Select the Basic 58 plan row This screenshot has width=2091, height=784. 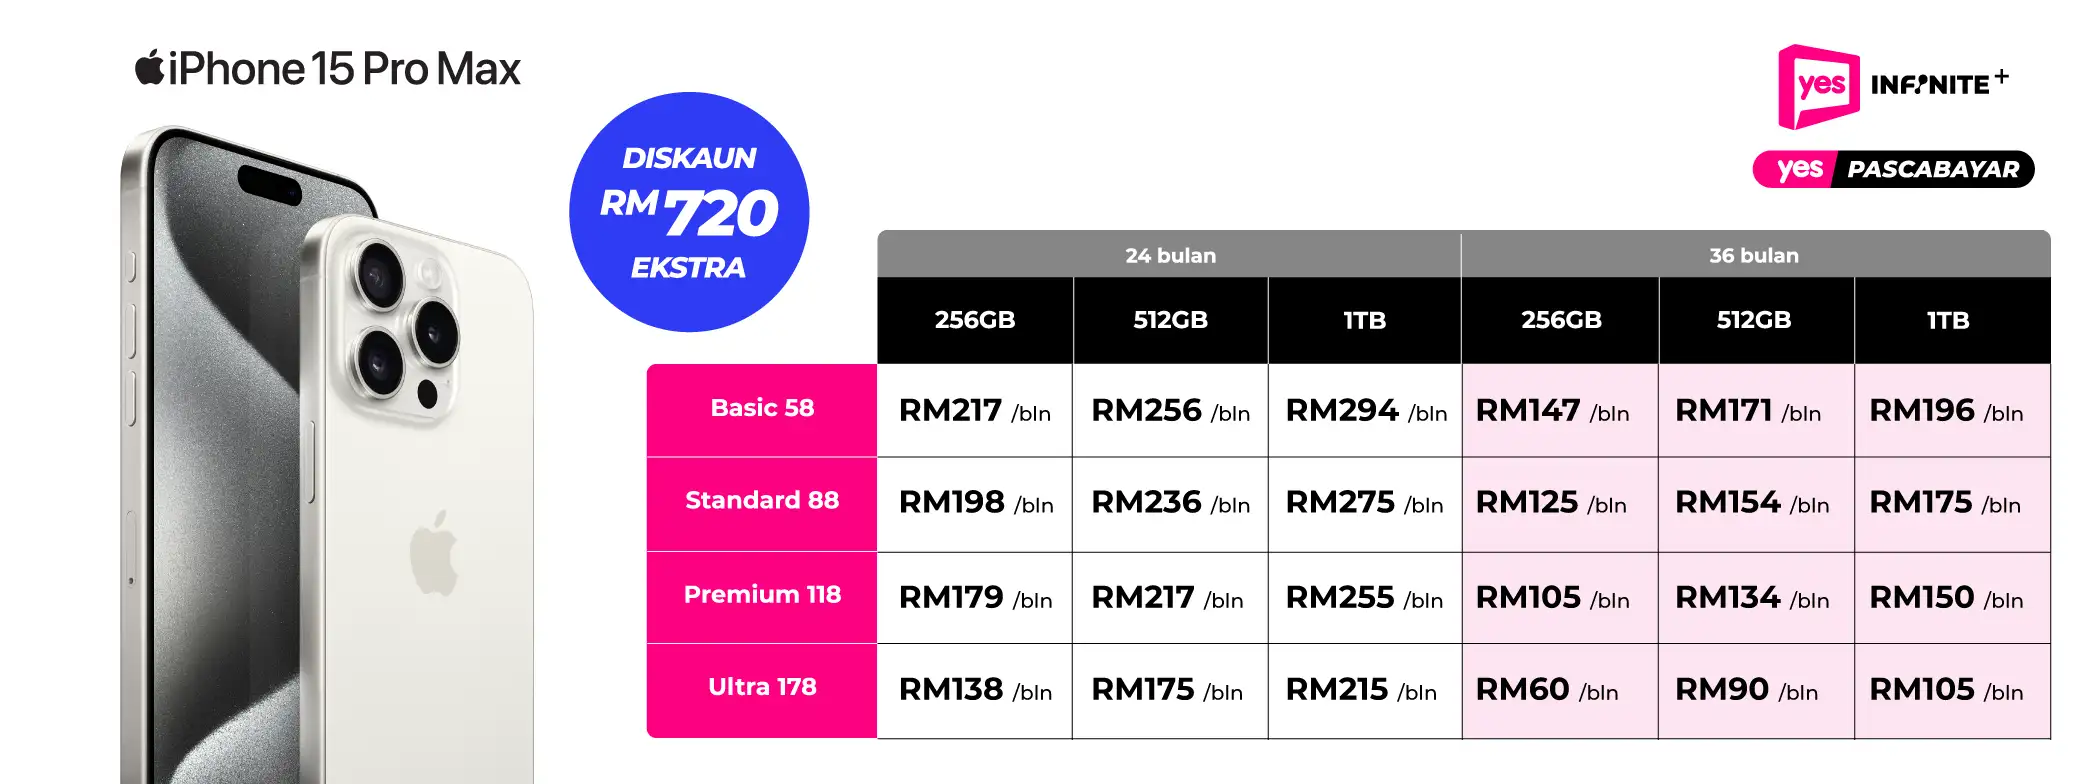[x=1348, y=410]
